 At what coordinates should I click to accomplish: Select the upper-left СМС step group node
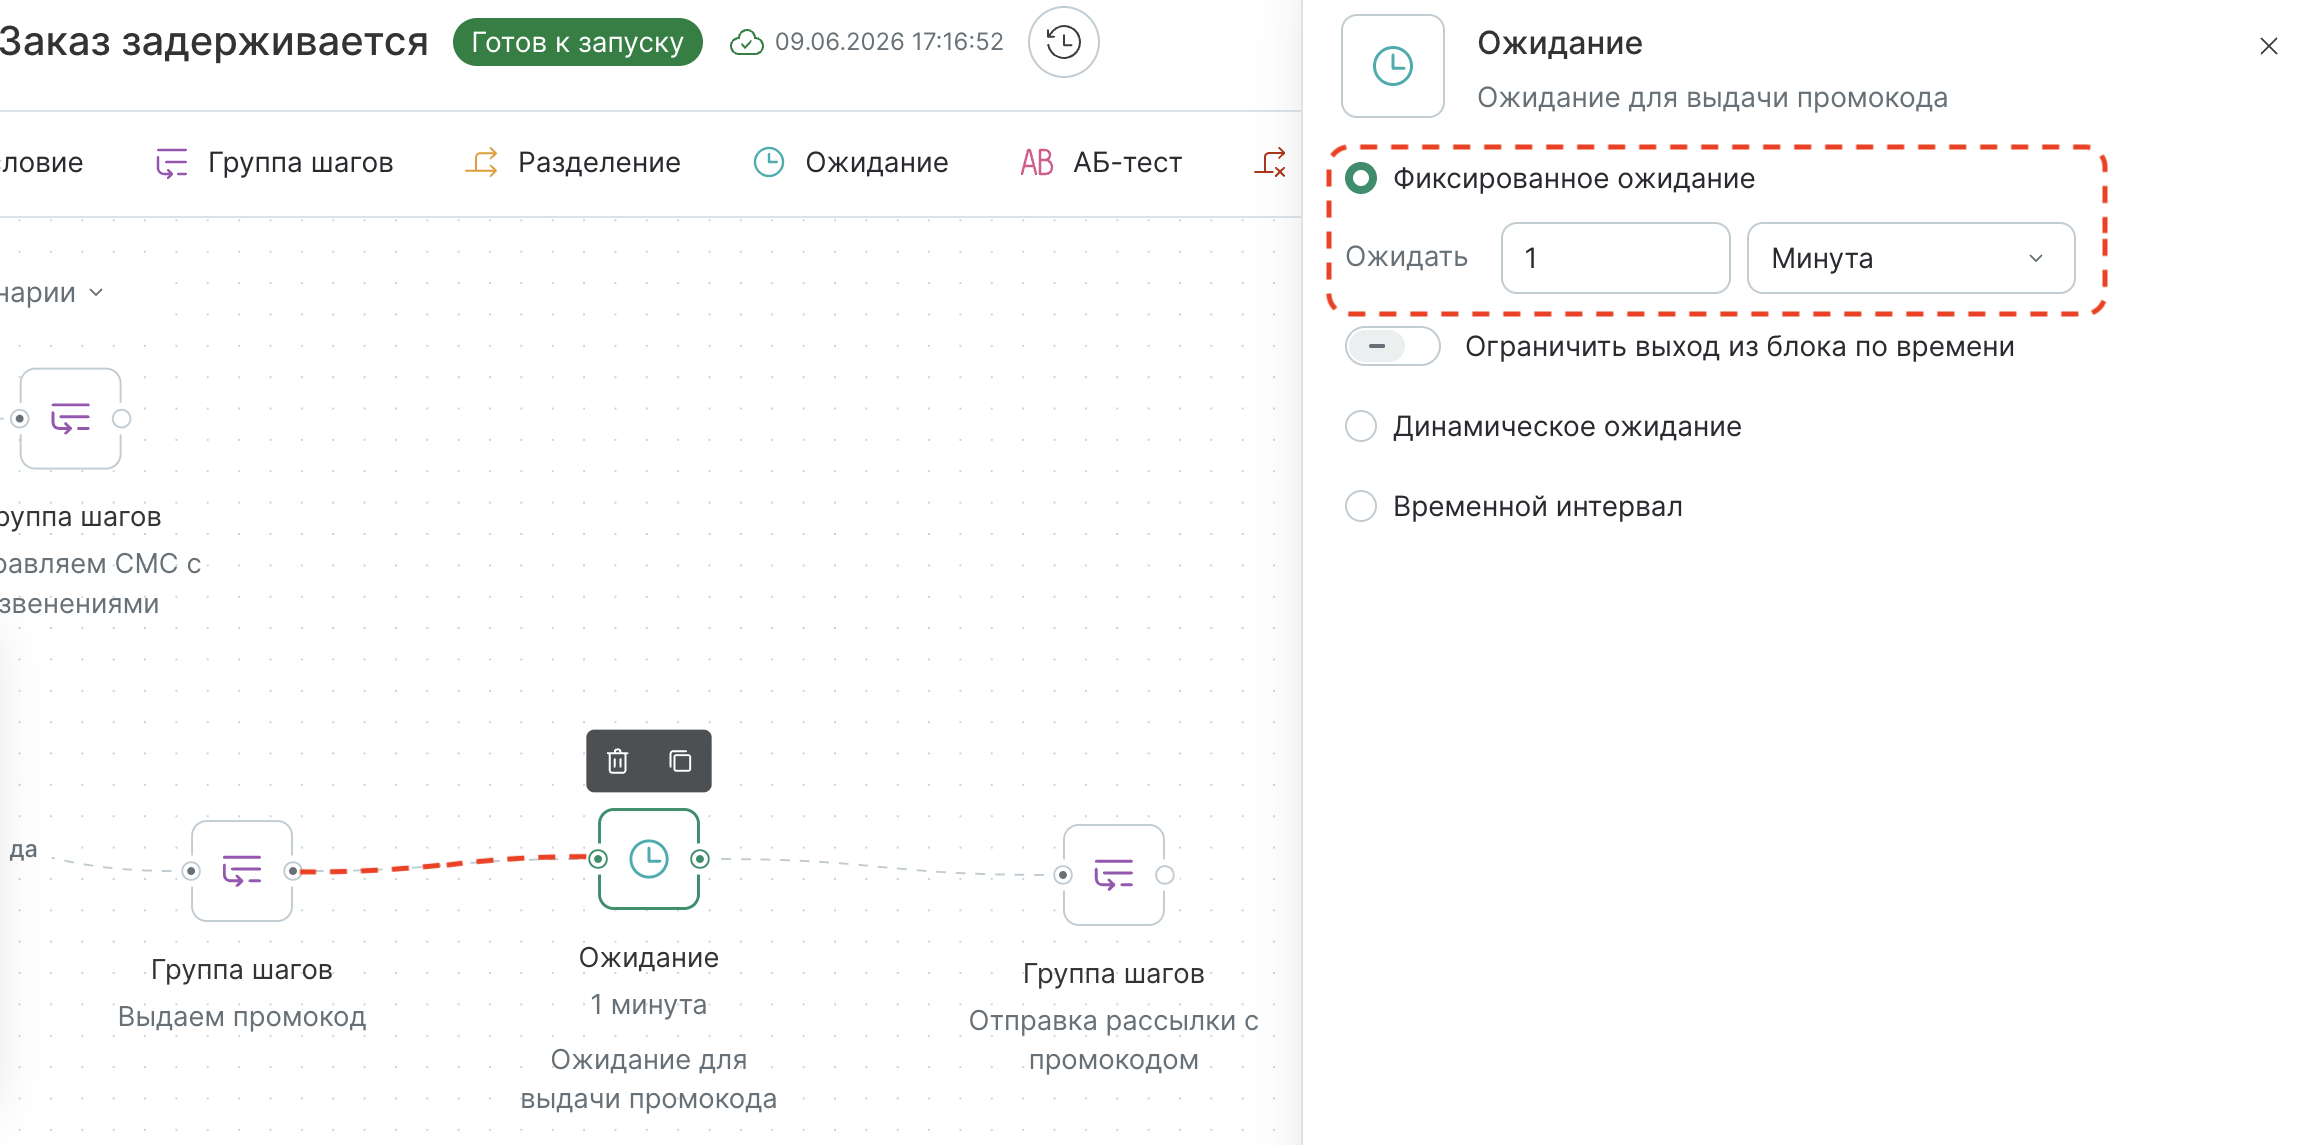tap(71, 418)
